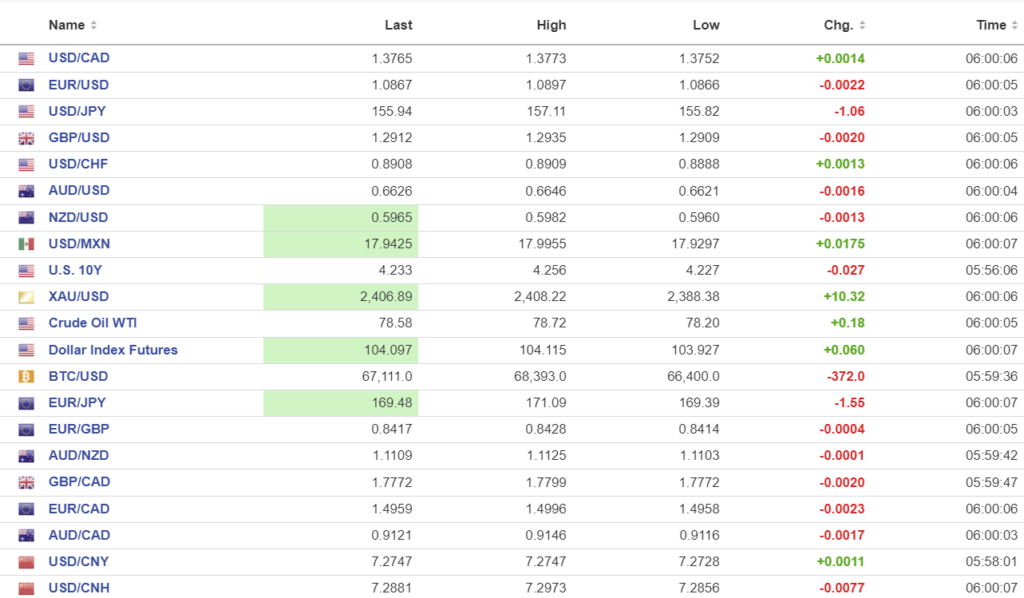Click the China flag icon beside USD/CNY

coord(26,562)
